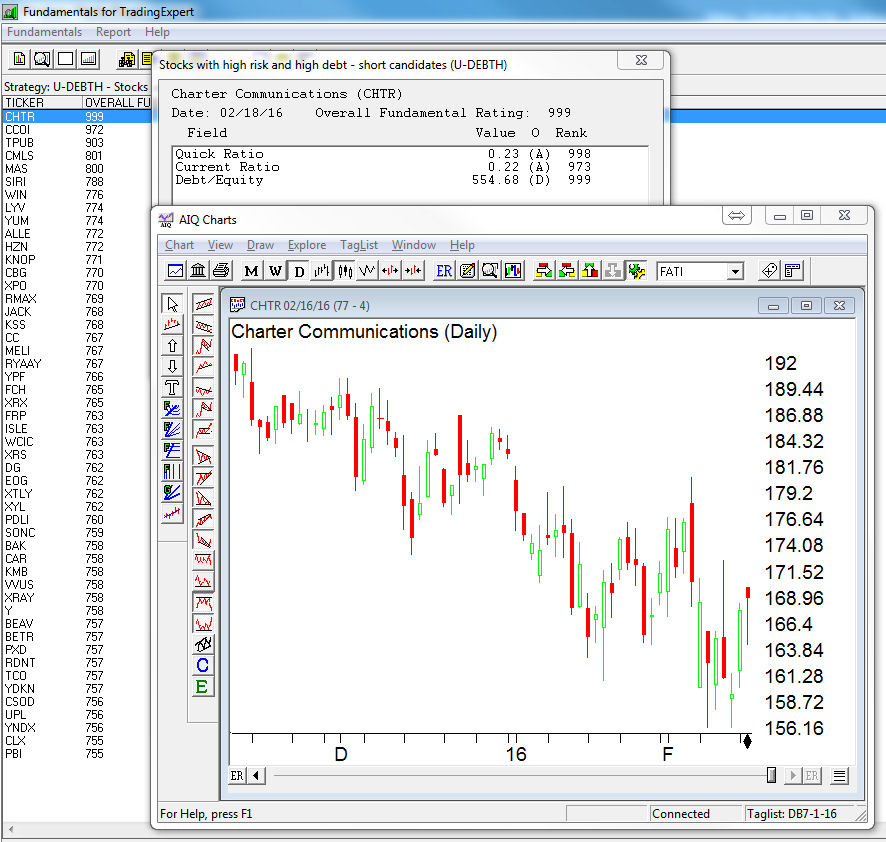Select the trendline drawing tool
The height and width of the screenshot is (842, 886).
coord(172,324)
